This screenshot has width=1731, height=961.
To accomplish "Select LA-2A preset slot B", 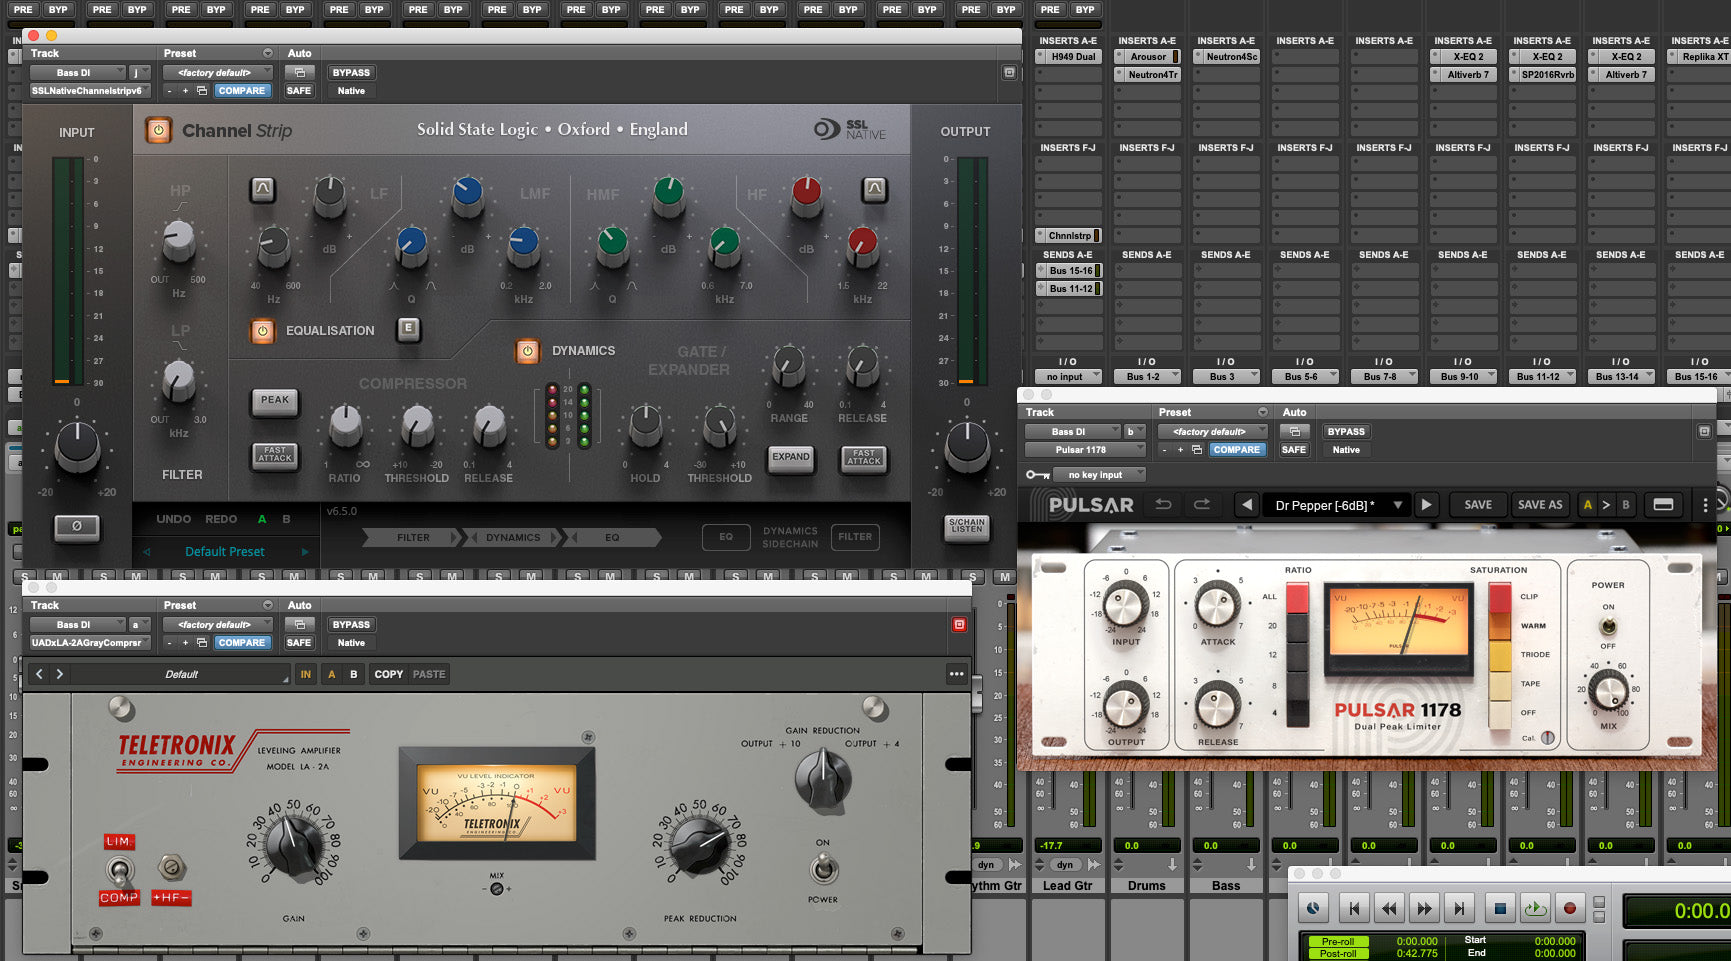I will (353, 675).
